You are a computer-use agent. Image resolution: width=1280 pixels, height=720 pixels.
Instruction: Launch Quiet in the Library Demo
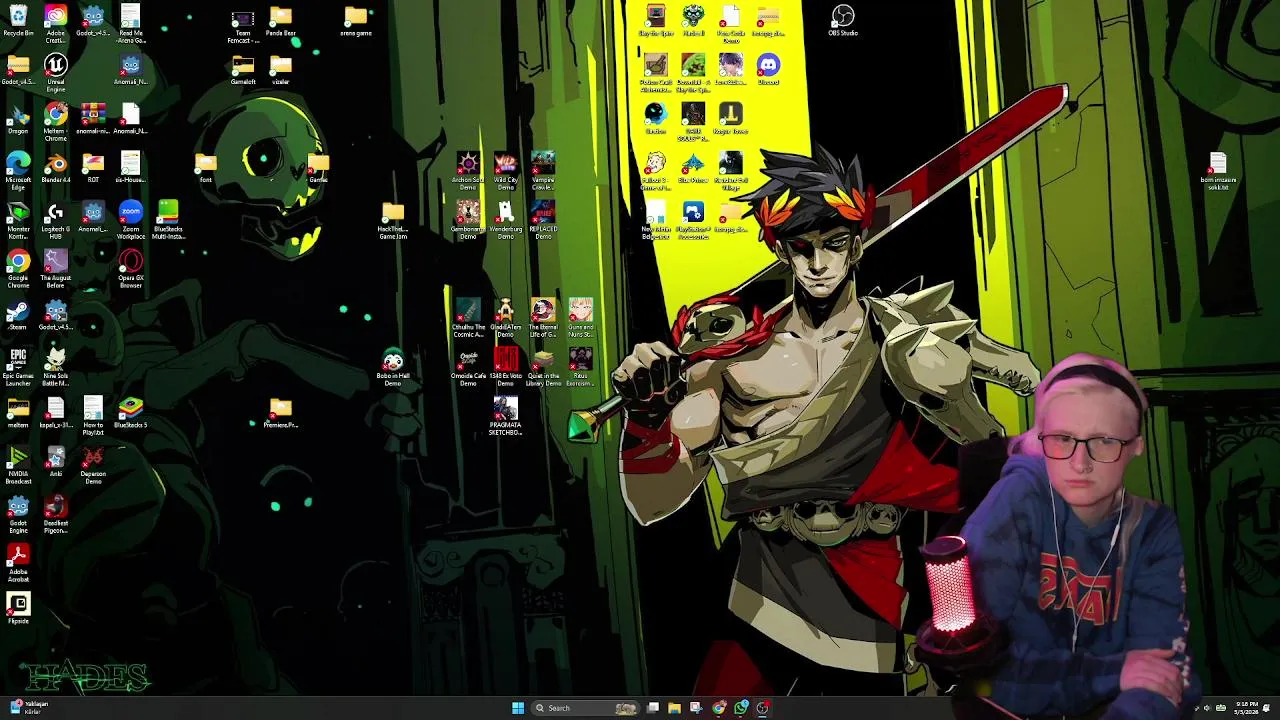point(543,367)
